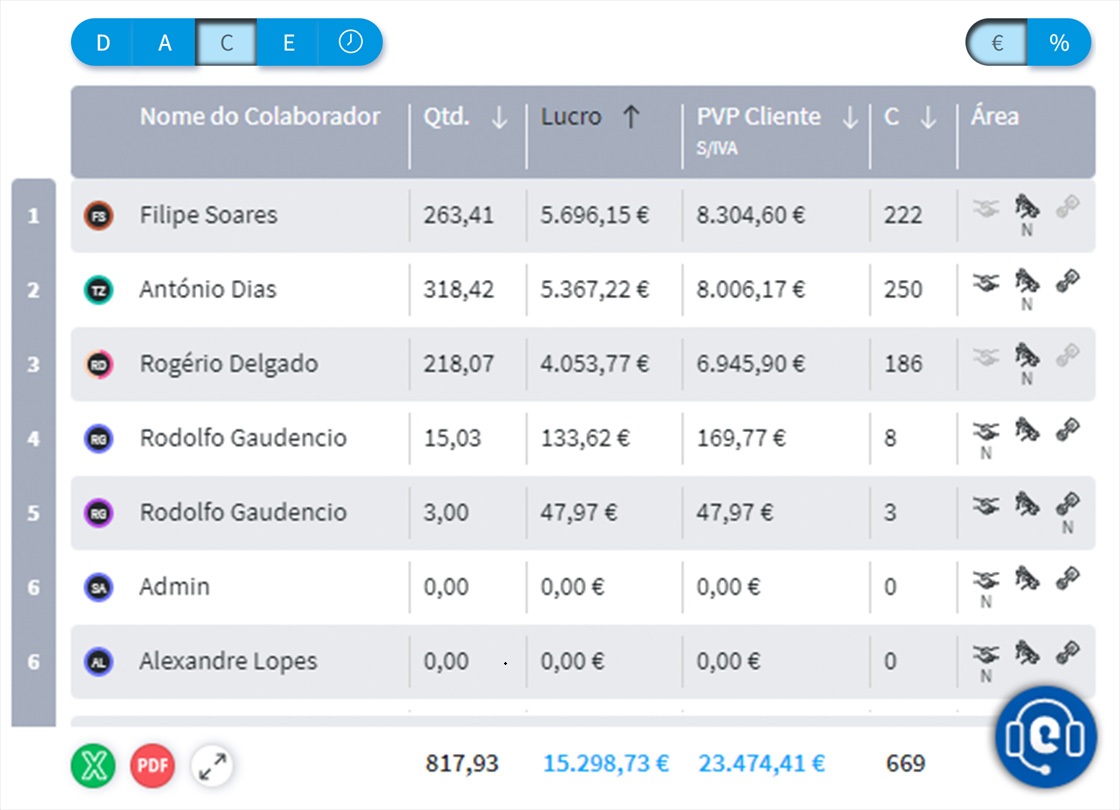1120x810 pixels.
Task: Click handshake icon in António Dias row
Action: [x=986, y=283]
